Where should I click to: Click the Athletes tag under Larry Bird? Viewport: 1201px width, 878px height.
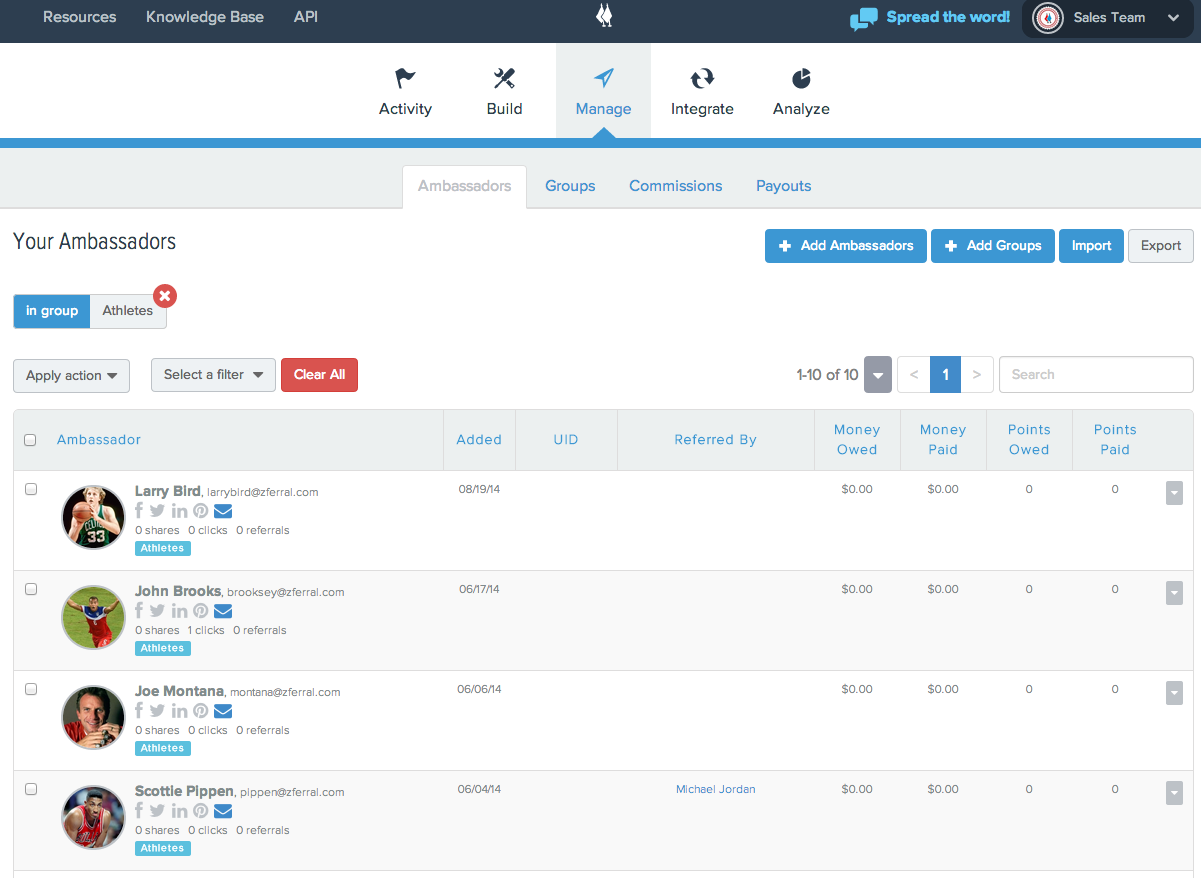(163, 548)
